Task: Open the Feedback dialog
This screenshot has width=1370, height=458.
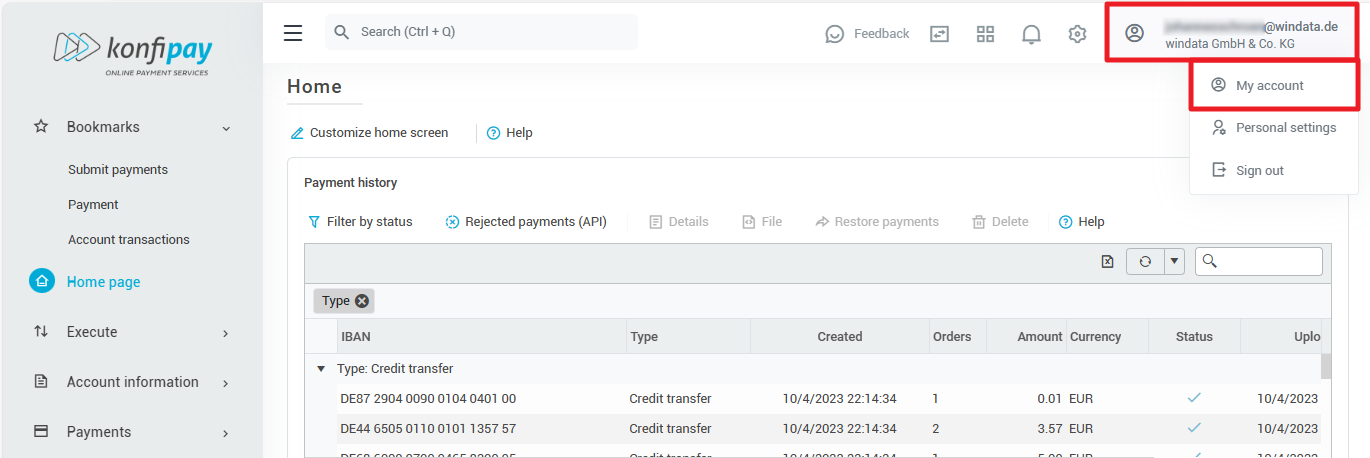Action: pos(867,34)
